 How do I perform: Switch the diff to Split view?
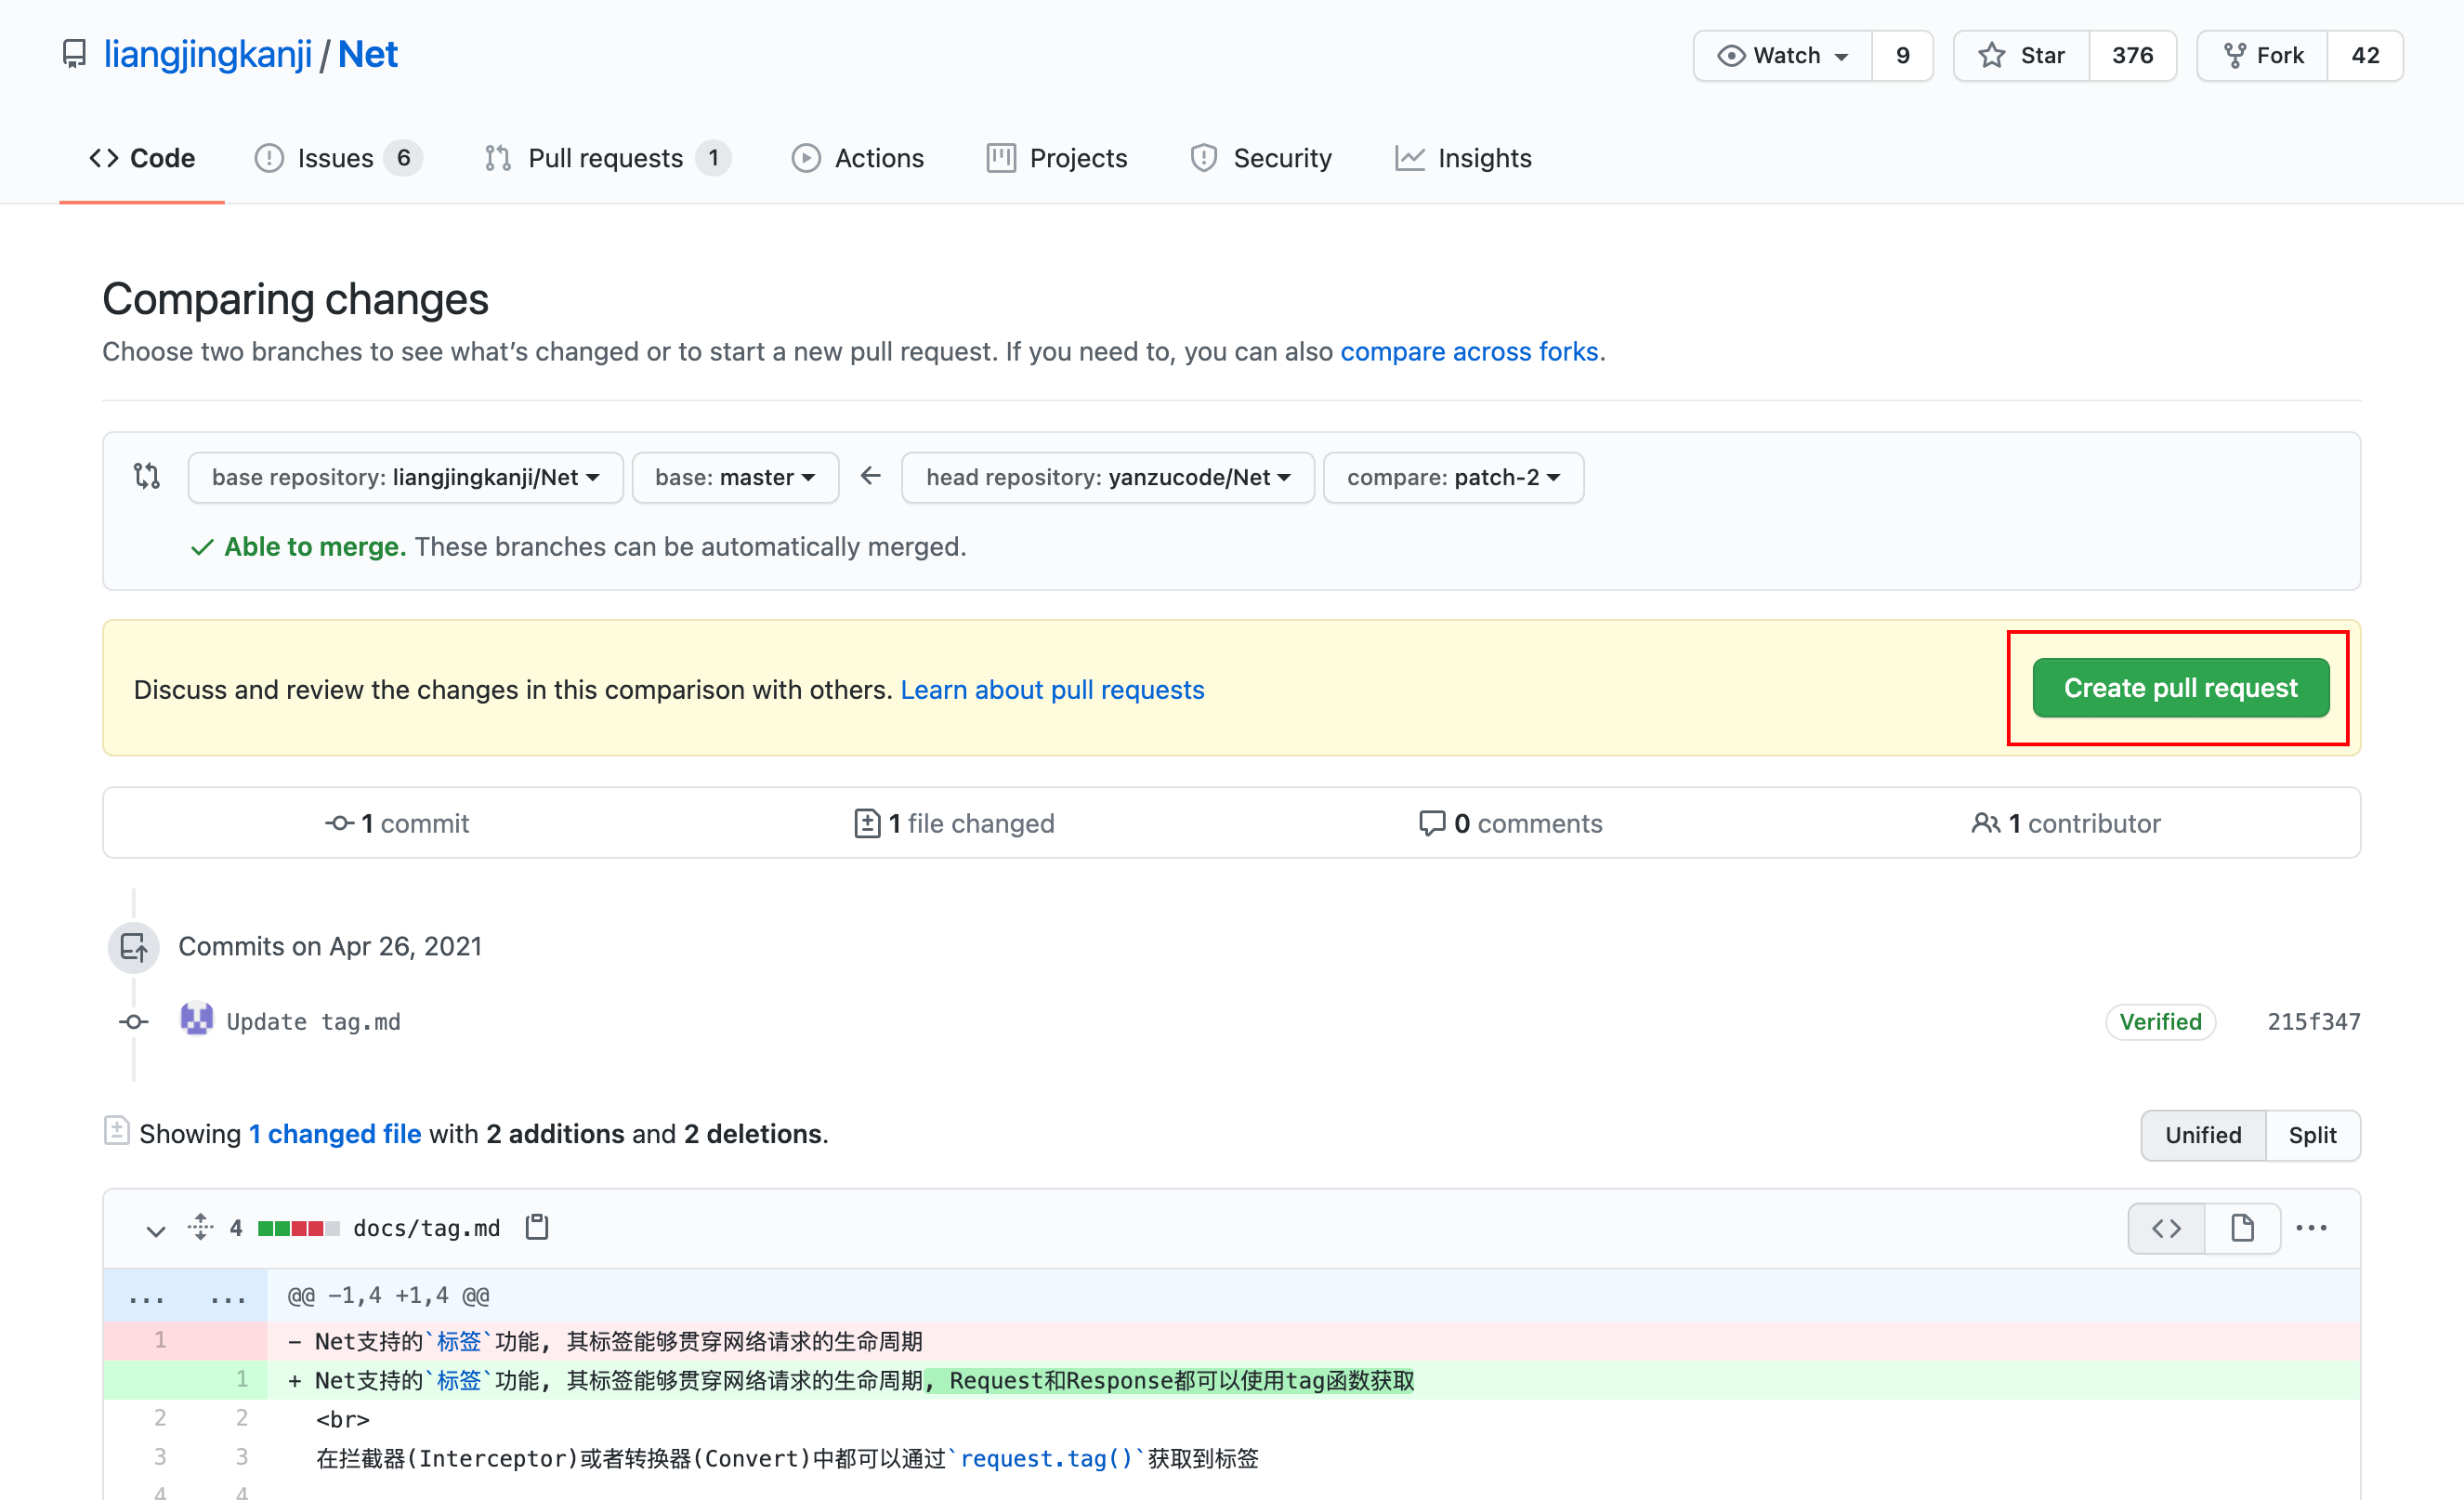(2312, 1135)
